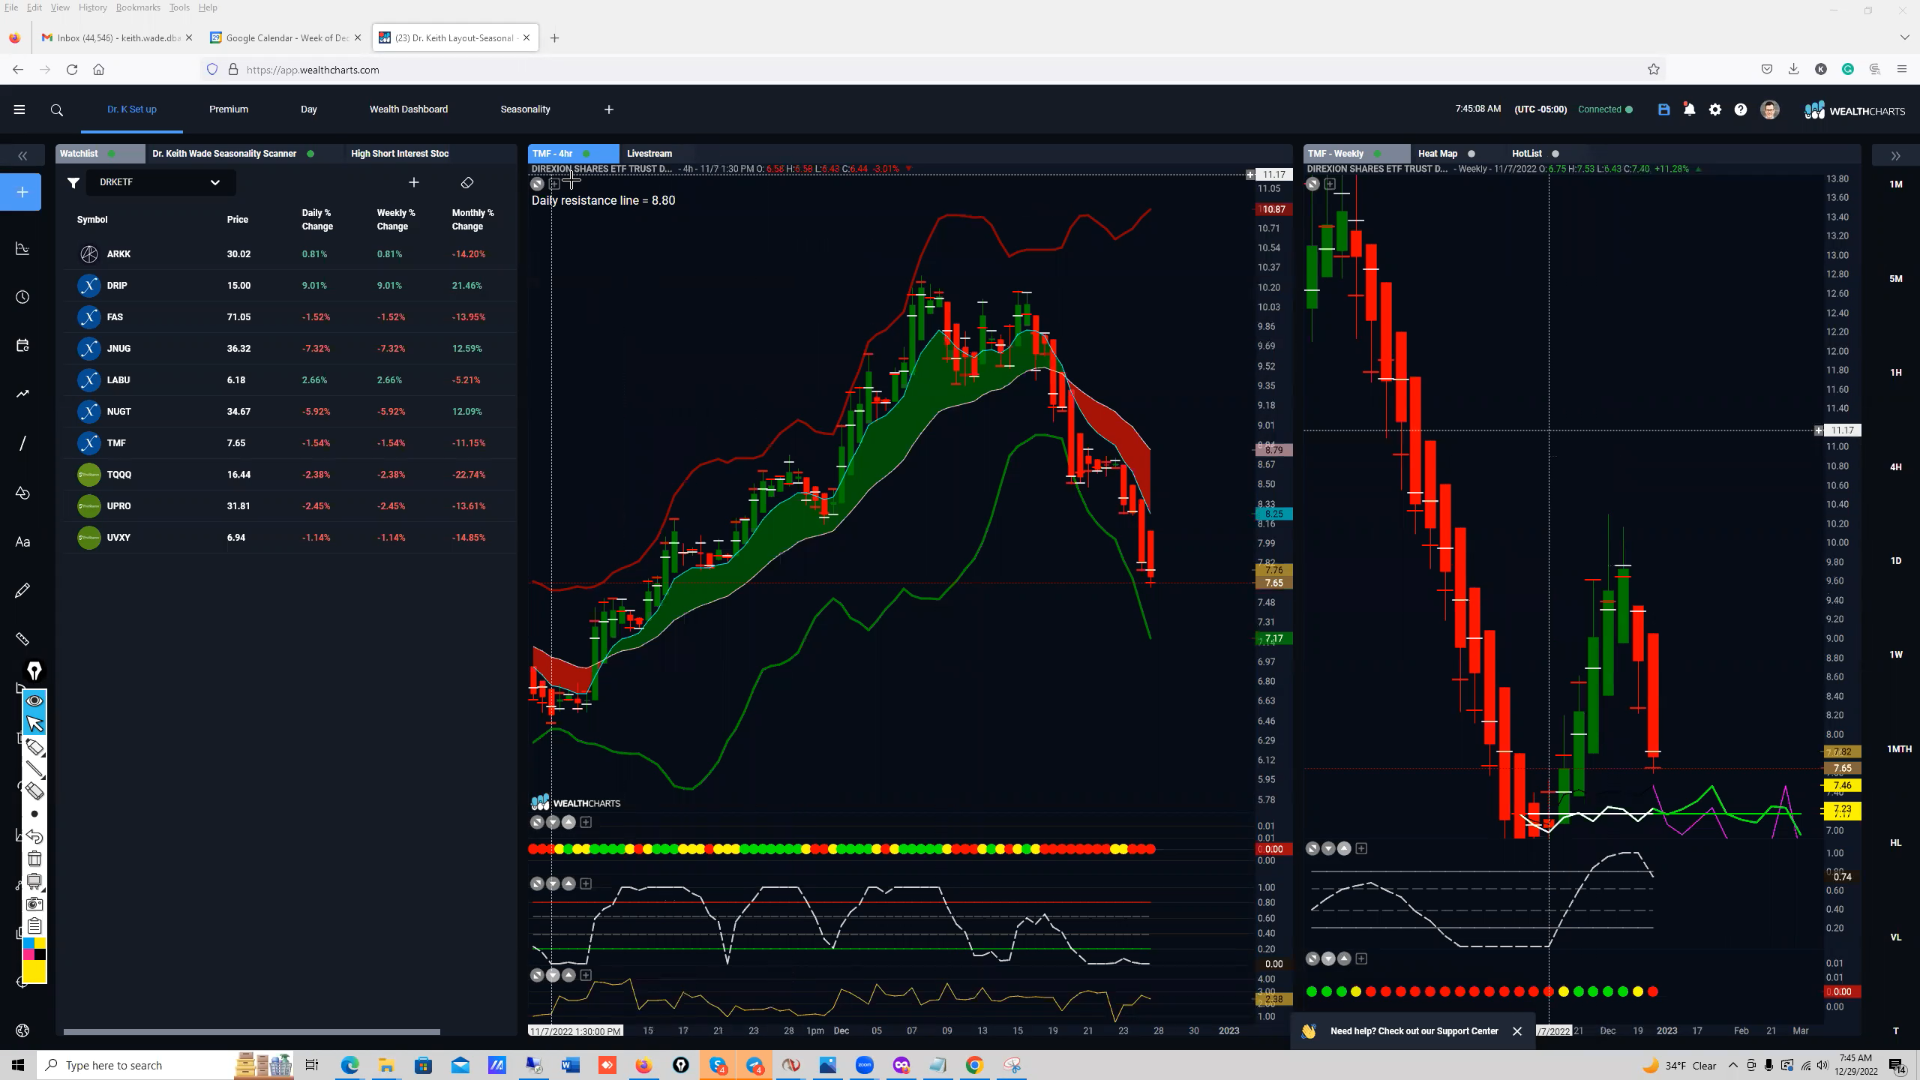The width and height of the screenshot is (1920, 1080).
Task: Open the Firefox list all tabs chevron
Action: [1904, 38]
